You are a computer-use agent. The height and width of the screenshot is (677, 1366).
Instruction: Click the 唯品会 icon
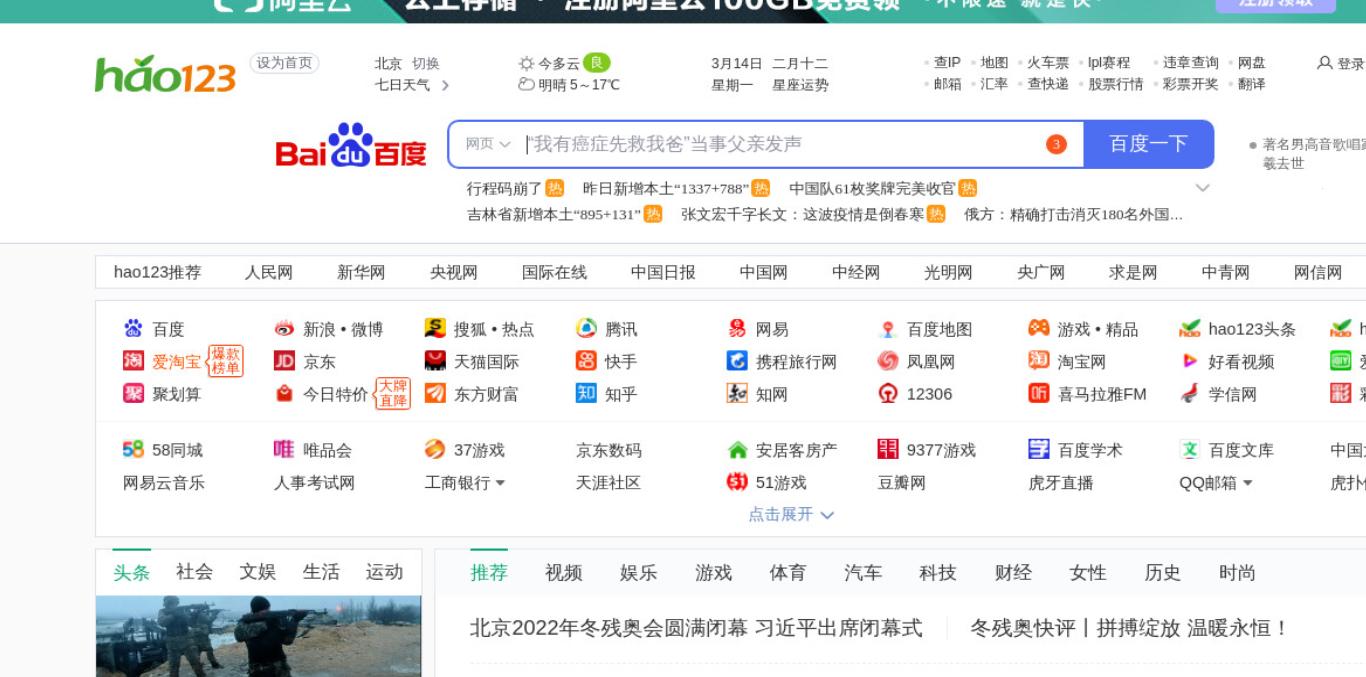[x=284, y=450]
